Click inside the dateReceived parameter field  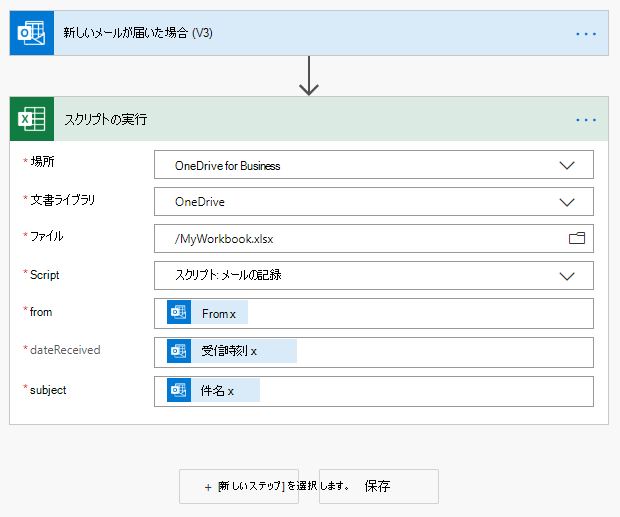[374, 352]
